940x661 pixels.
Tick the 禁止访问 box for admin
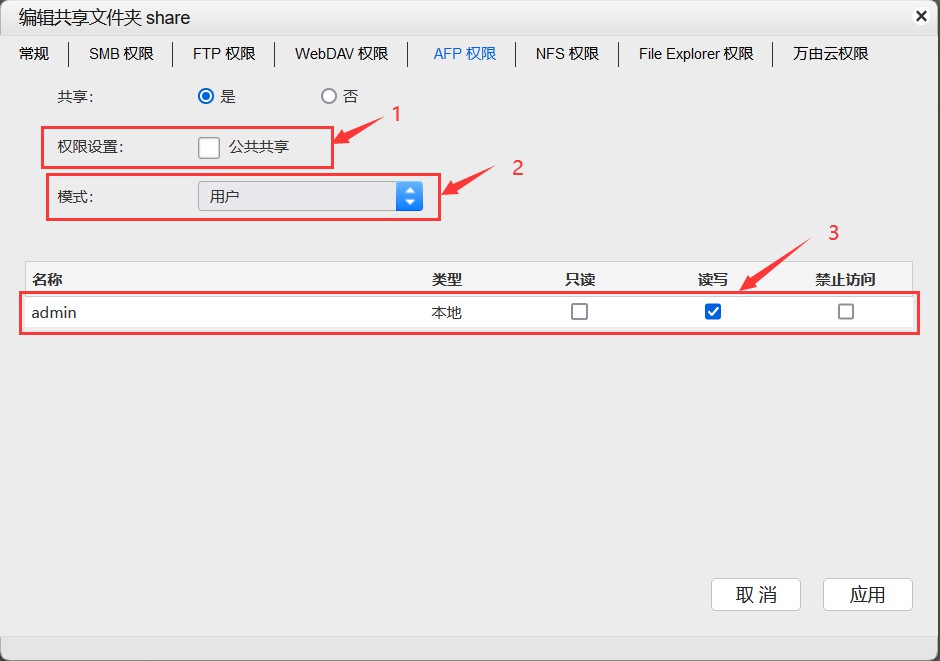click(846, 312)
